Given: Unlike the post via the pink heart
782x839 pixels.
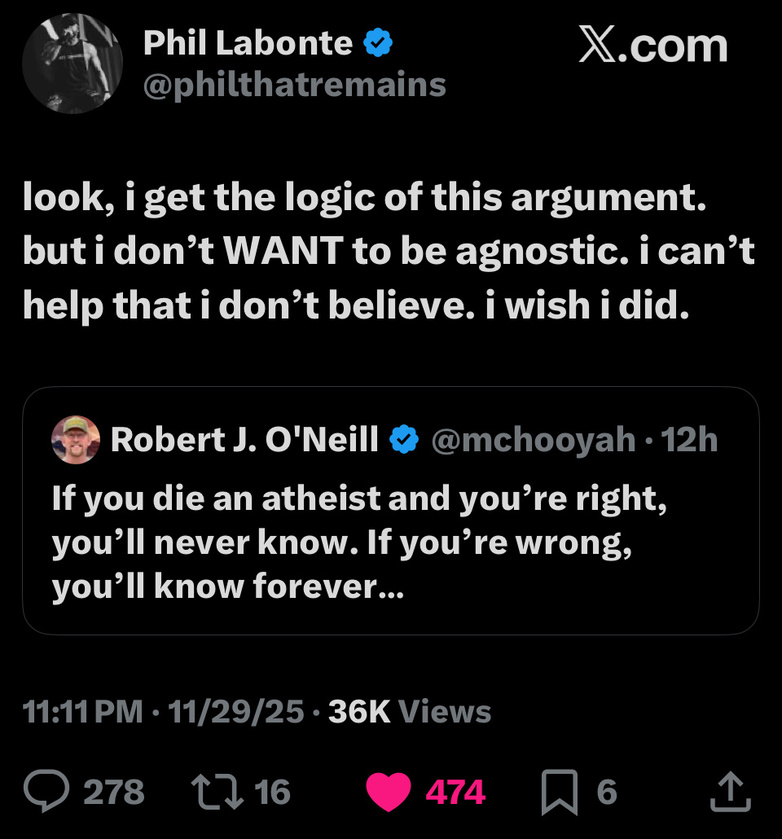Looking at the screenshot, I should point(391,792).
